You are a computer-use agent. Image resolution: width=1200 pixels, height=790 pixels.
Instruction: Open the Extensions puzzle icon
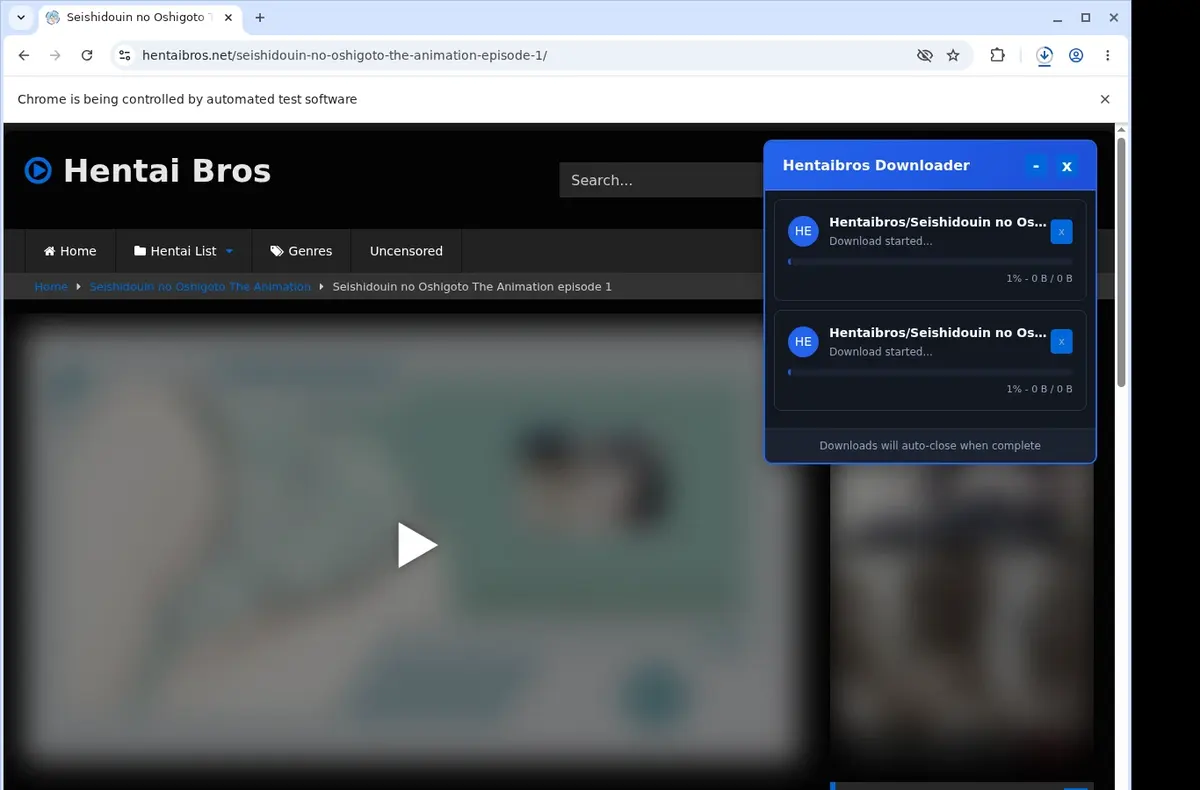997,56
